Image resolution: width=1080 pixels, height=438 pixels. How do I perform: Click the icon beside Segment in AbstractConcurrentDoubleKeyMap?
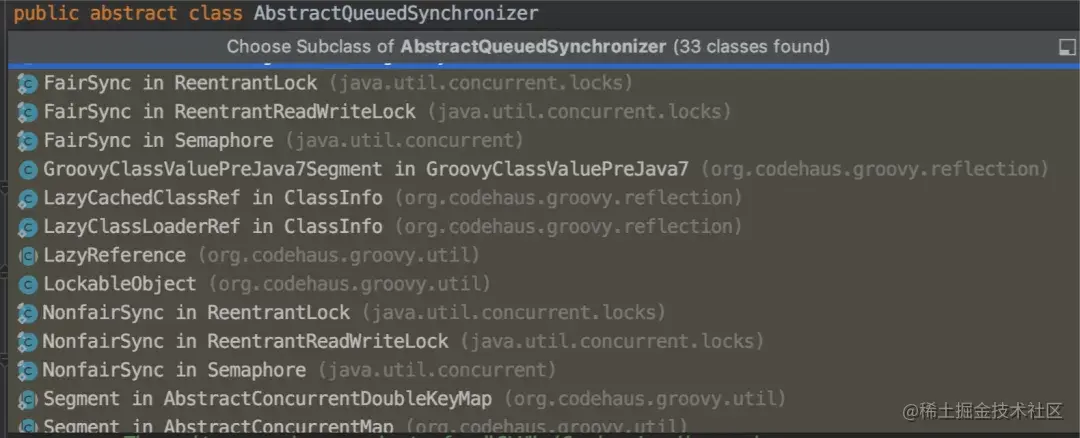click(28, 399)
